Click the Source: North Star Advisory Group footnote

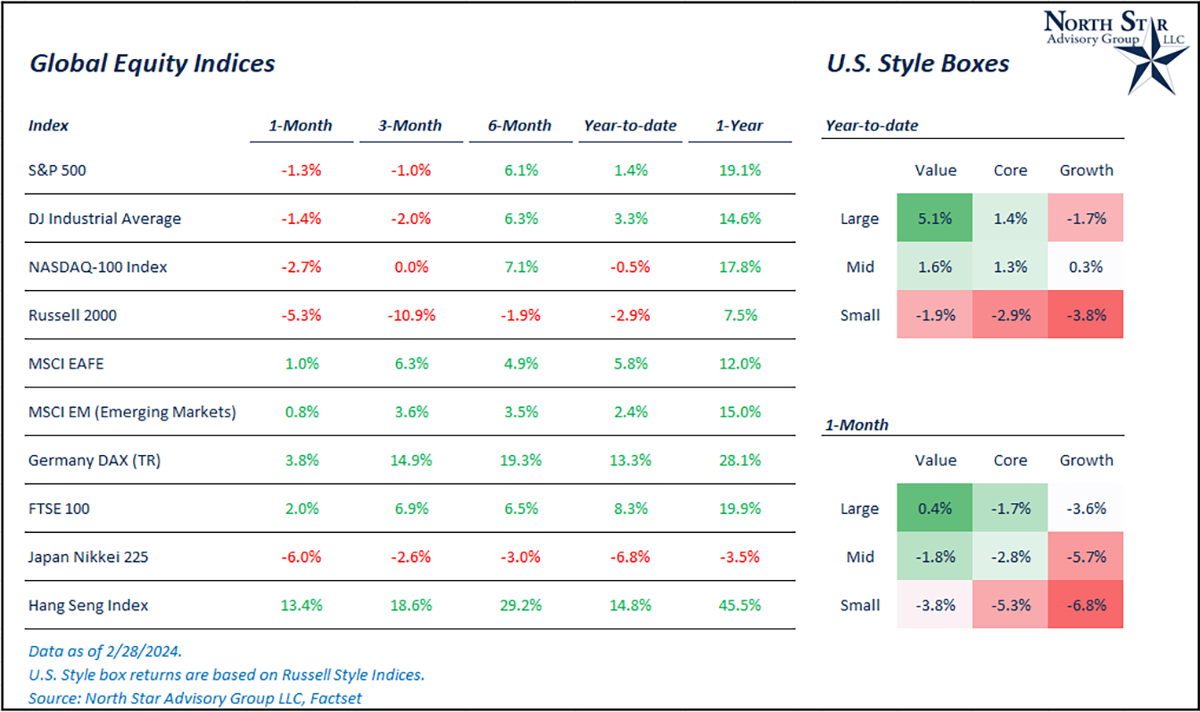point(196,697)
